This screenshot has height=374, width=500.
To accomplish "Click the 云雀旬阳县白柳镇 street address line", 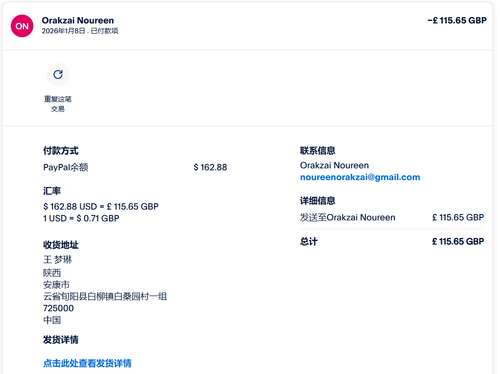I will (105, 296).
